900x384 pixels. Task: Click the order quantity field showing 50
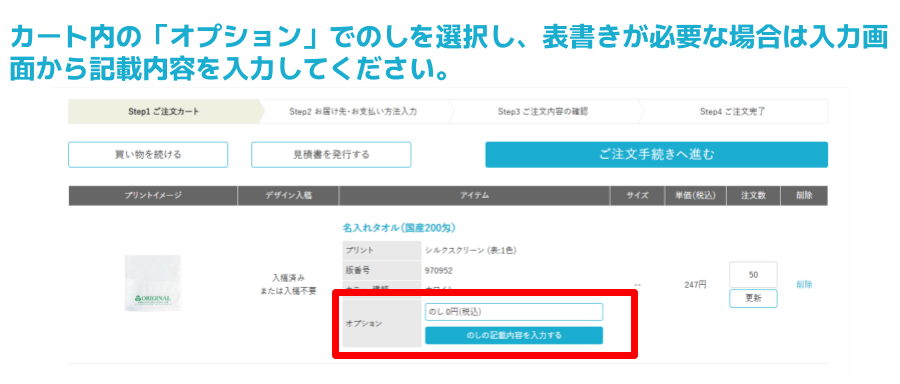[753, 275]
